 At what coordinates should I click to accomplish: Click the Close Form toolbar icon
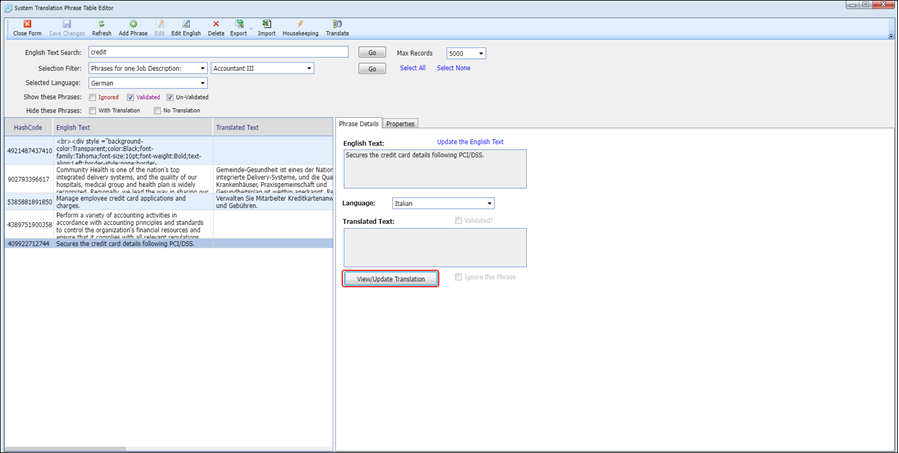[x=27, y=24]
